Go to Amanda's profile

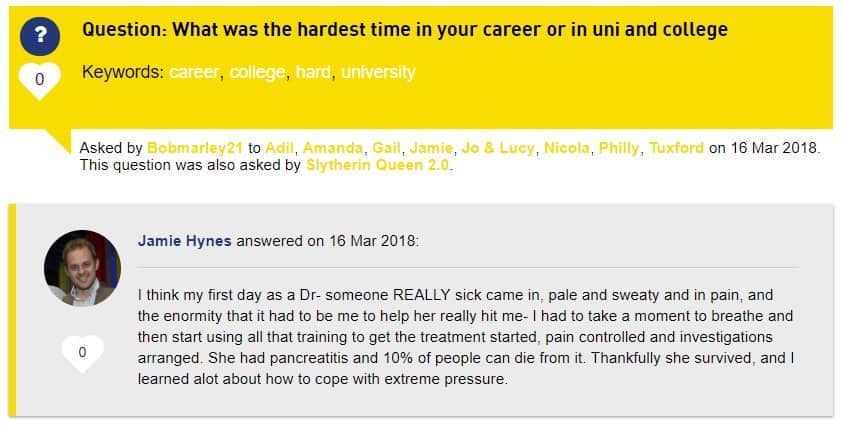pos(333,148)
